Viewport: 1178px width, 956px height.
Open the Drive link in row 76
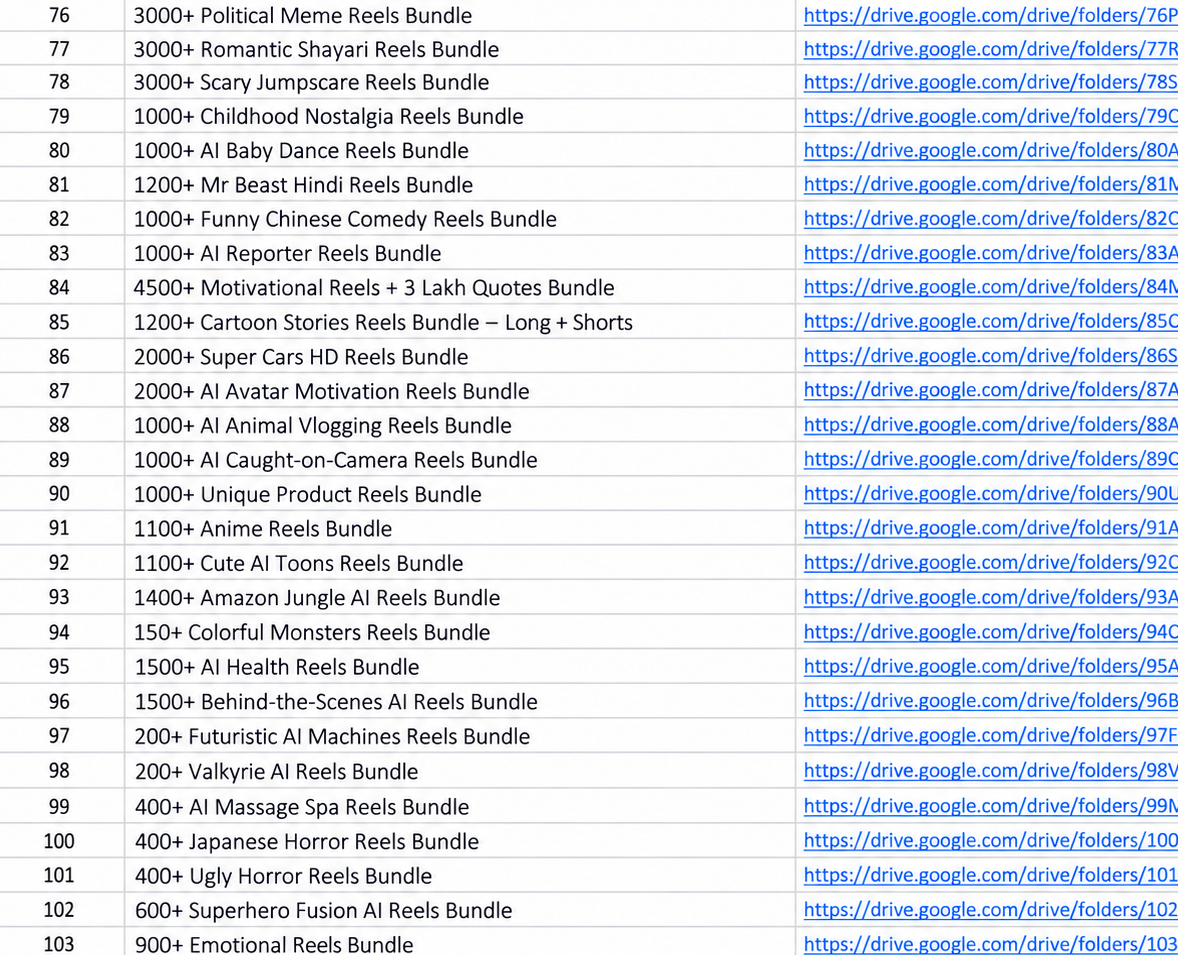click(990, 15)
